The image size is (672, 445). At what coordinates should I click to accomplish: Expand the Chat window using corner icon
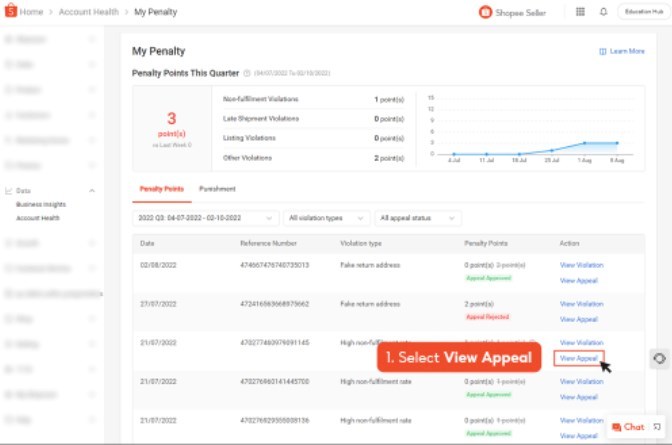pos(655,427)
